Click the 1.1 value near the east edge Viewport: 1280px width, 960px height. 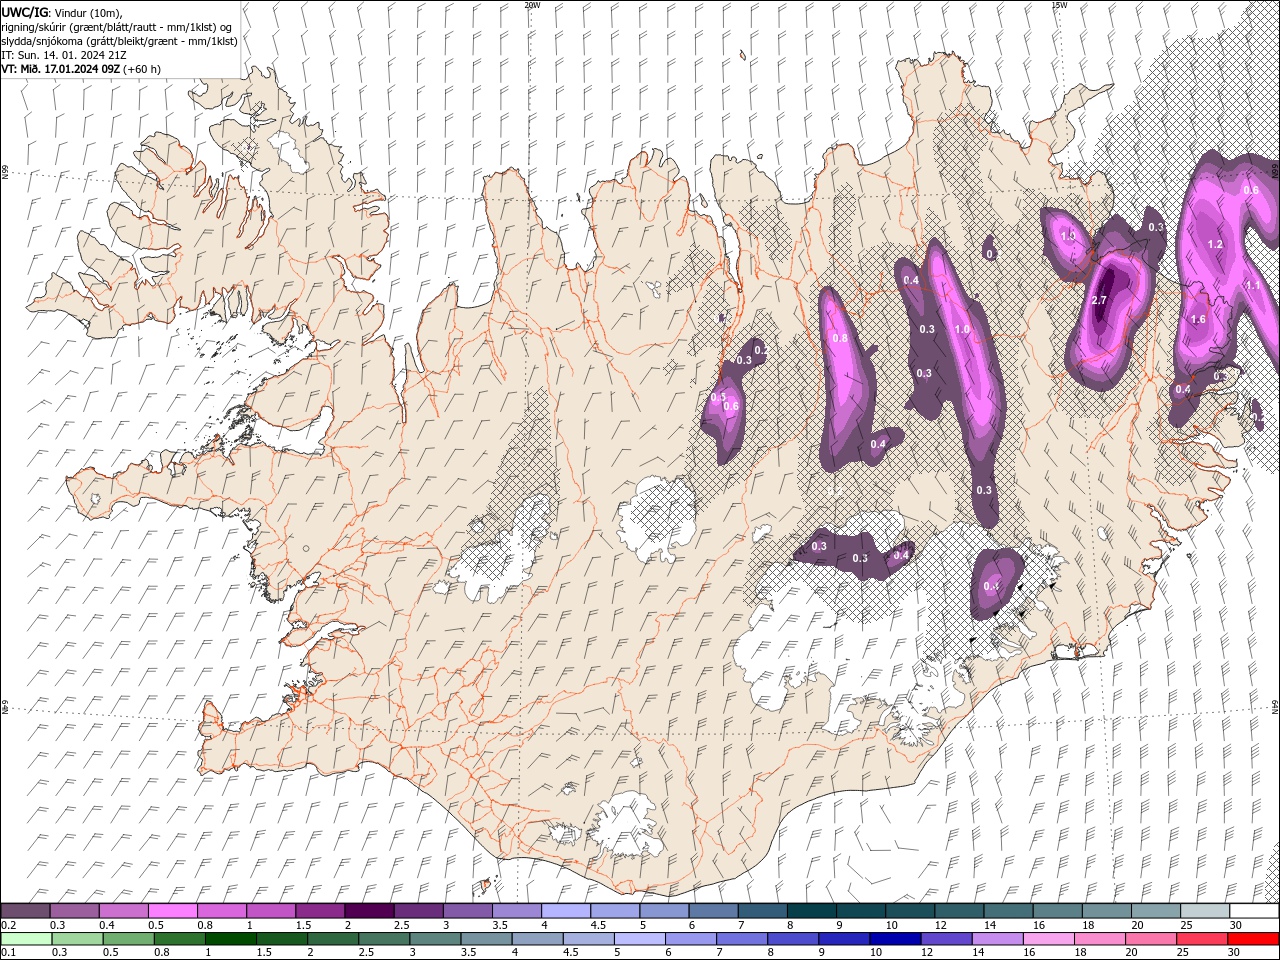point(1253,285)
